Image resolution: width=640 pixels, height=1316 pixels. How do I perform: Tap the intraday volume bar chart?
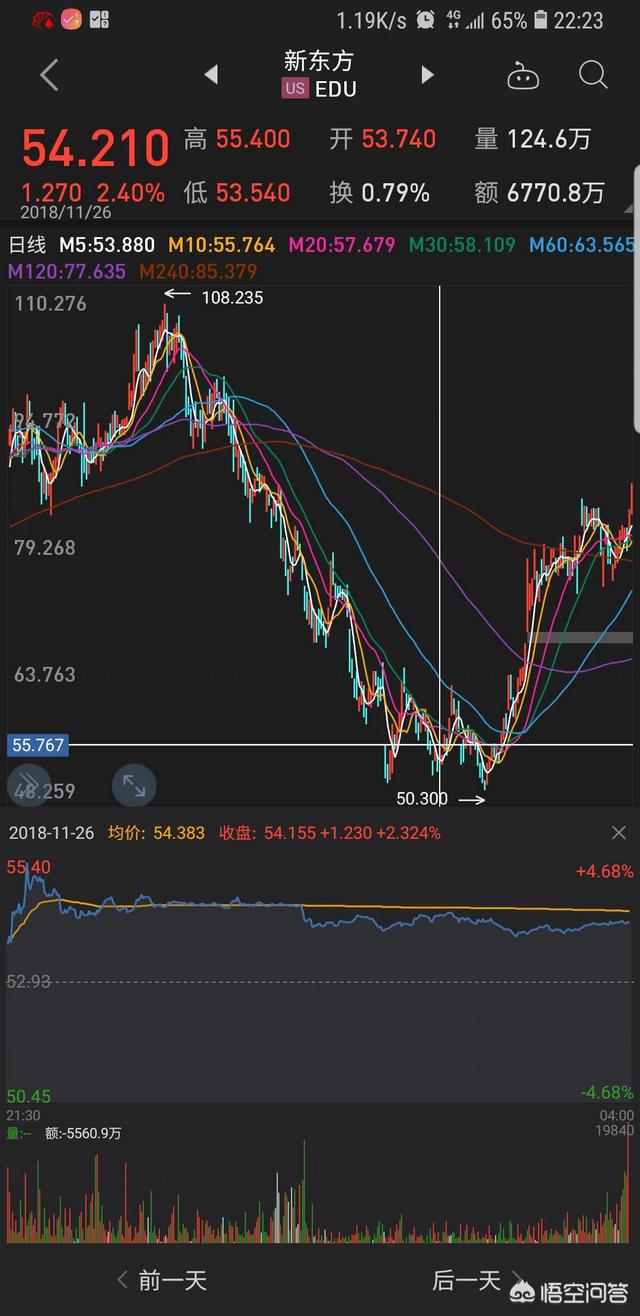pyautogui.click(x=320, y=1190)
